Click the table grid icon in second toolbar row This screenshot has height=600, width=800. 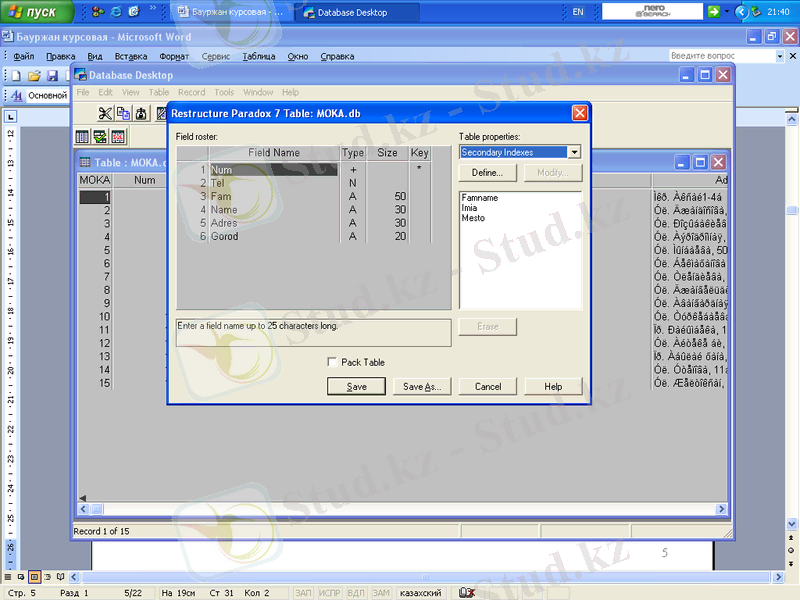82,137
